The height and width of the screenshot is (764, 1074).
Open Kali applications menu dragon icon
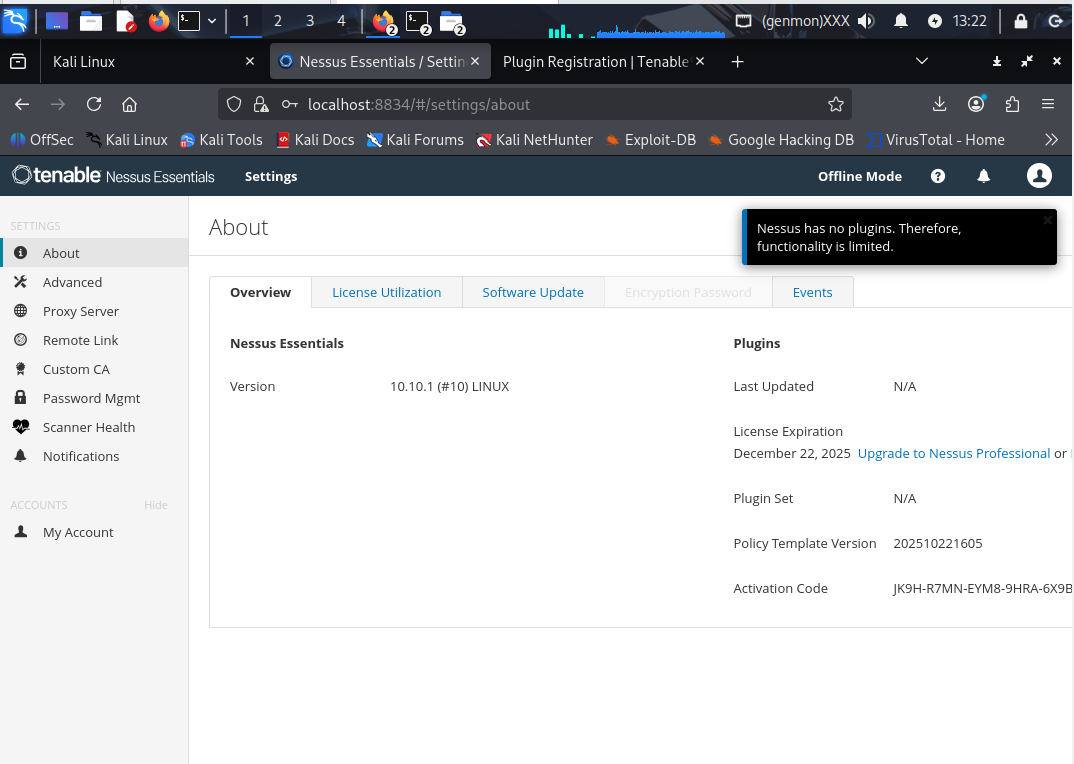click(x=15, y=21)
